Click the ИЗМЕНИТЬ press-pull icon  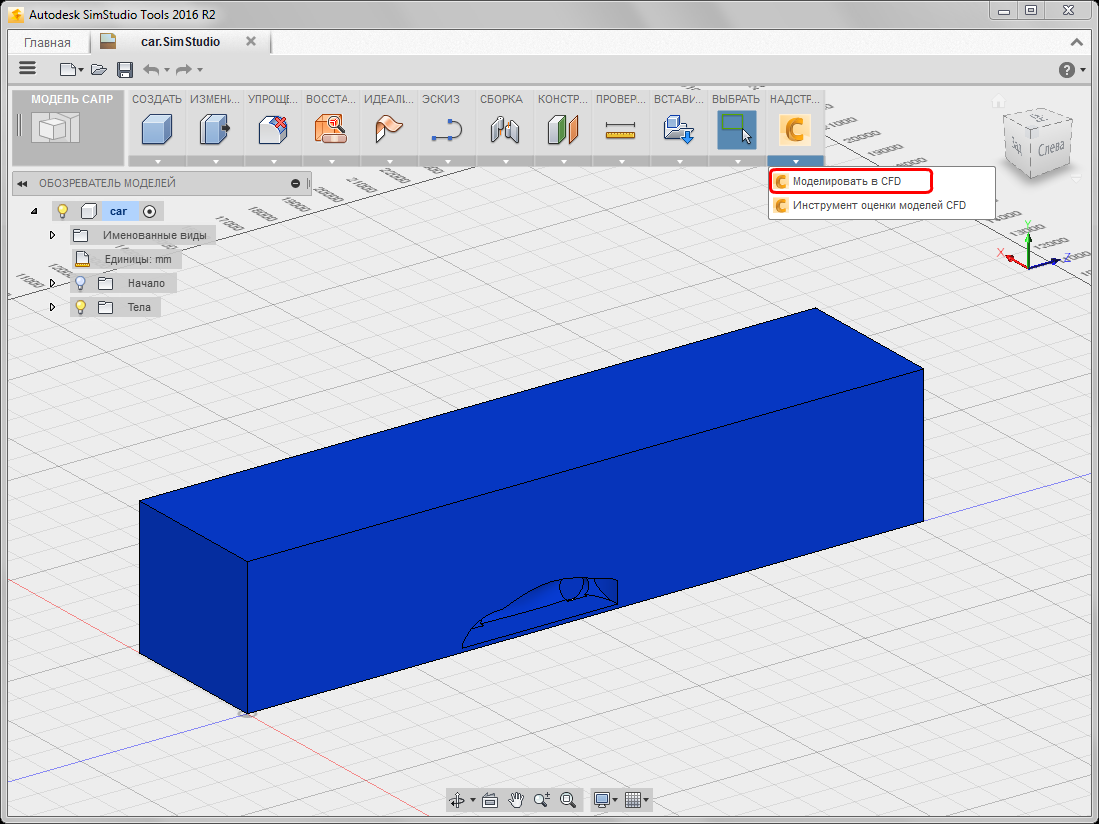215,130
